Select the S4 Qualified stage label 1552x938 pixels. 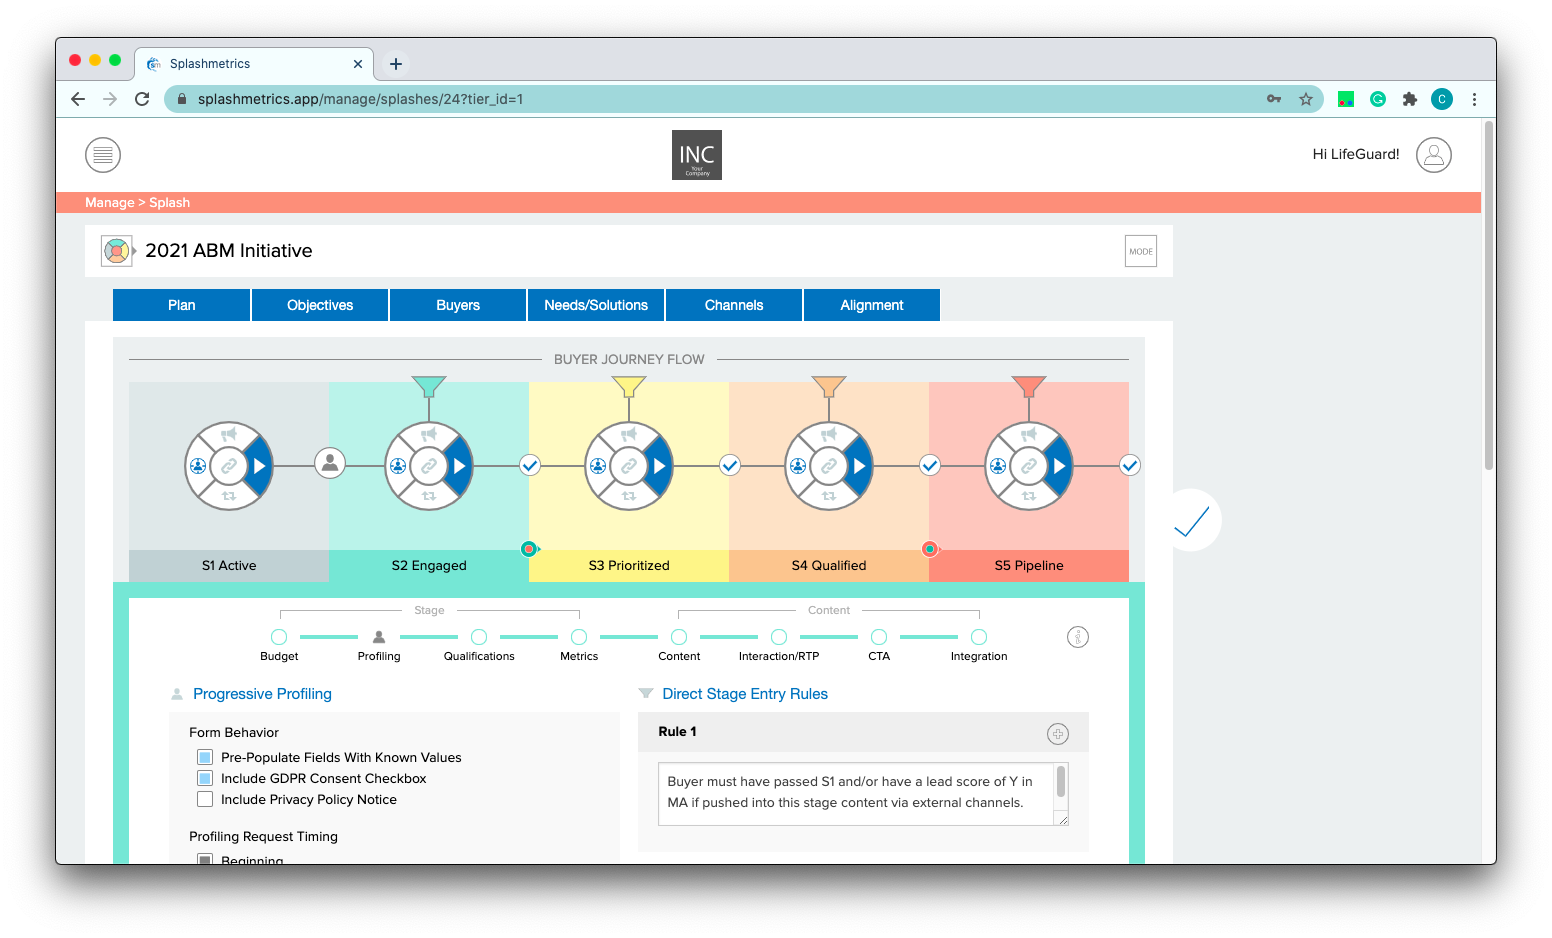click(x=829, y=566)
